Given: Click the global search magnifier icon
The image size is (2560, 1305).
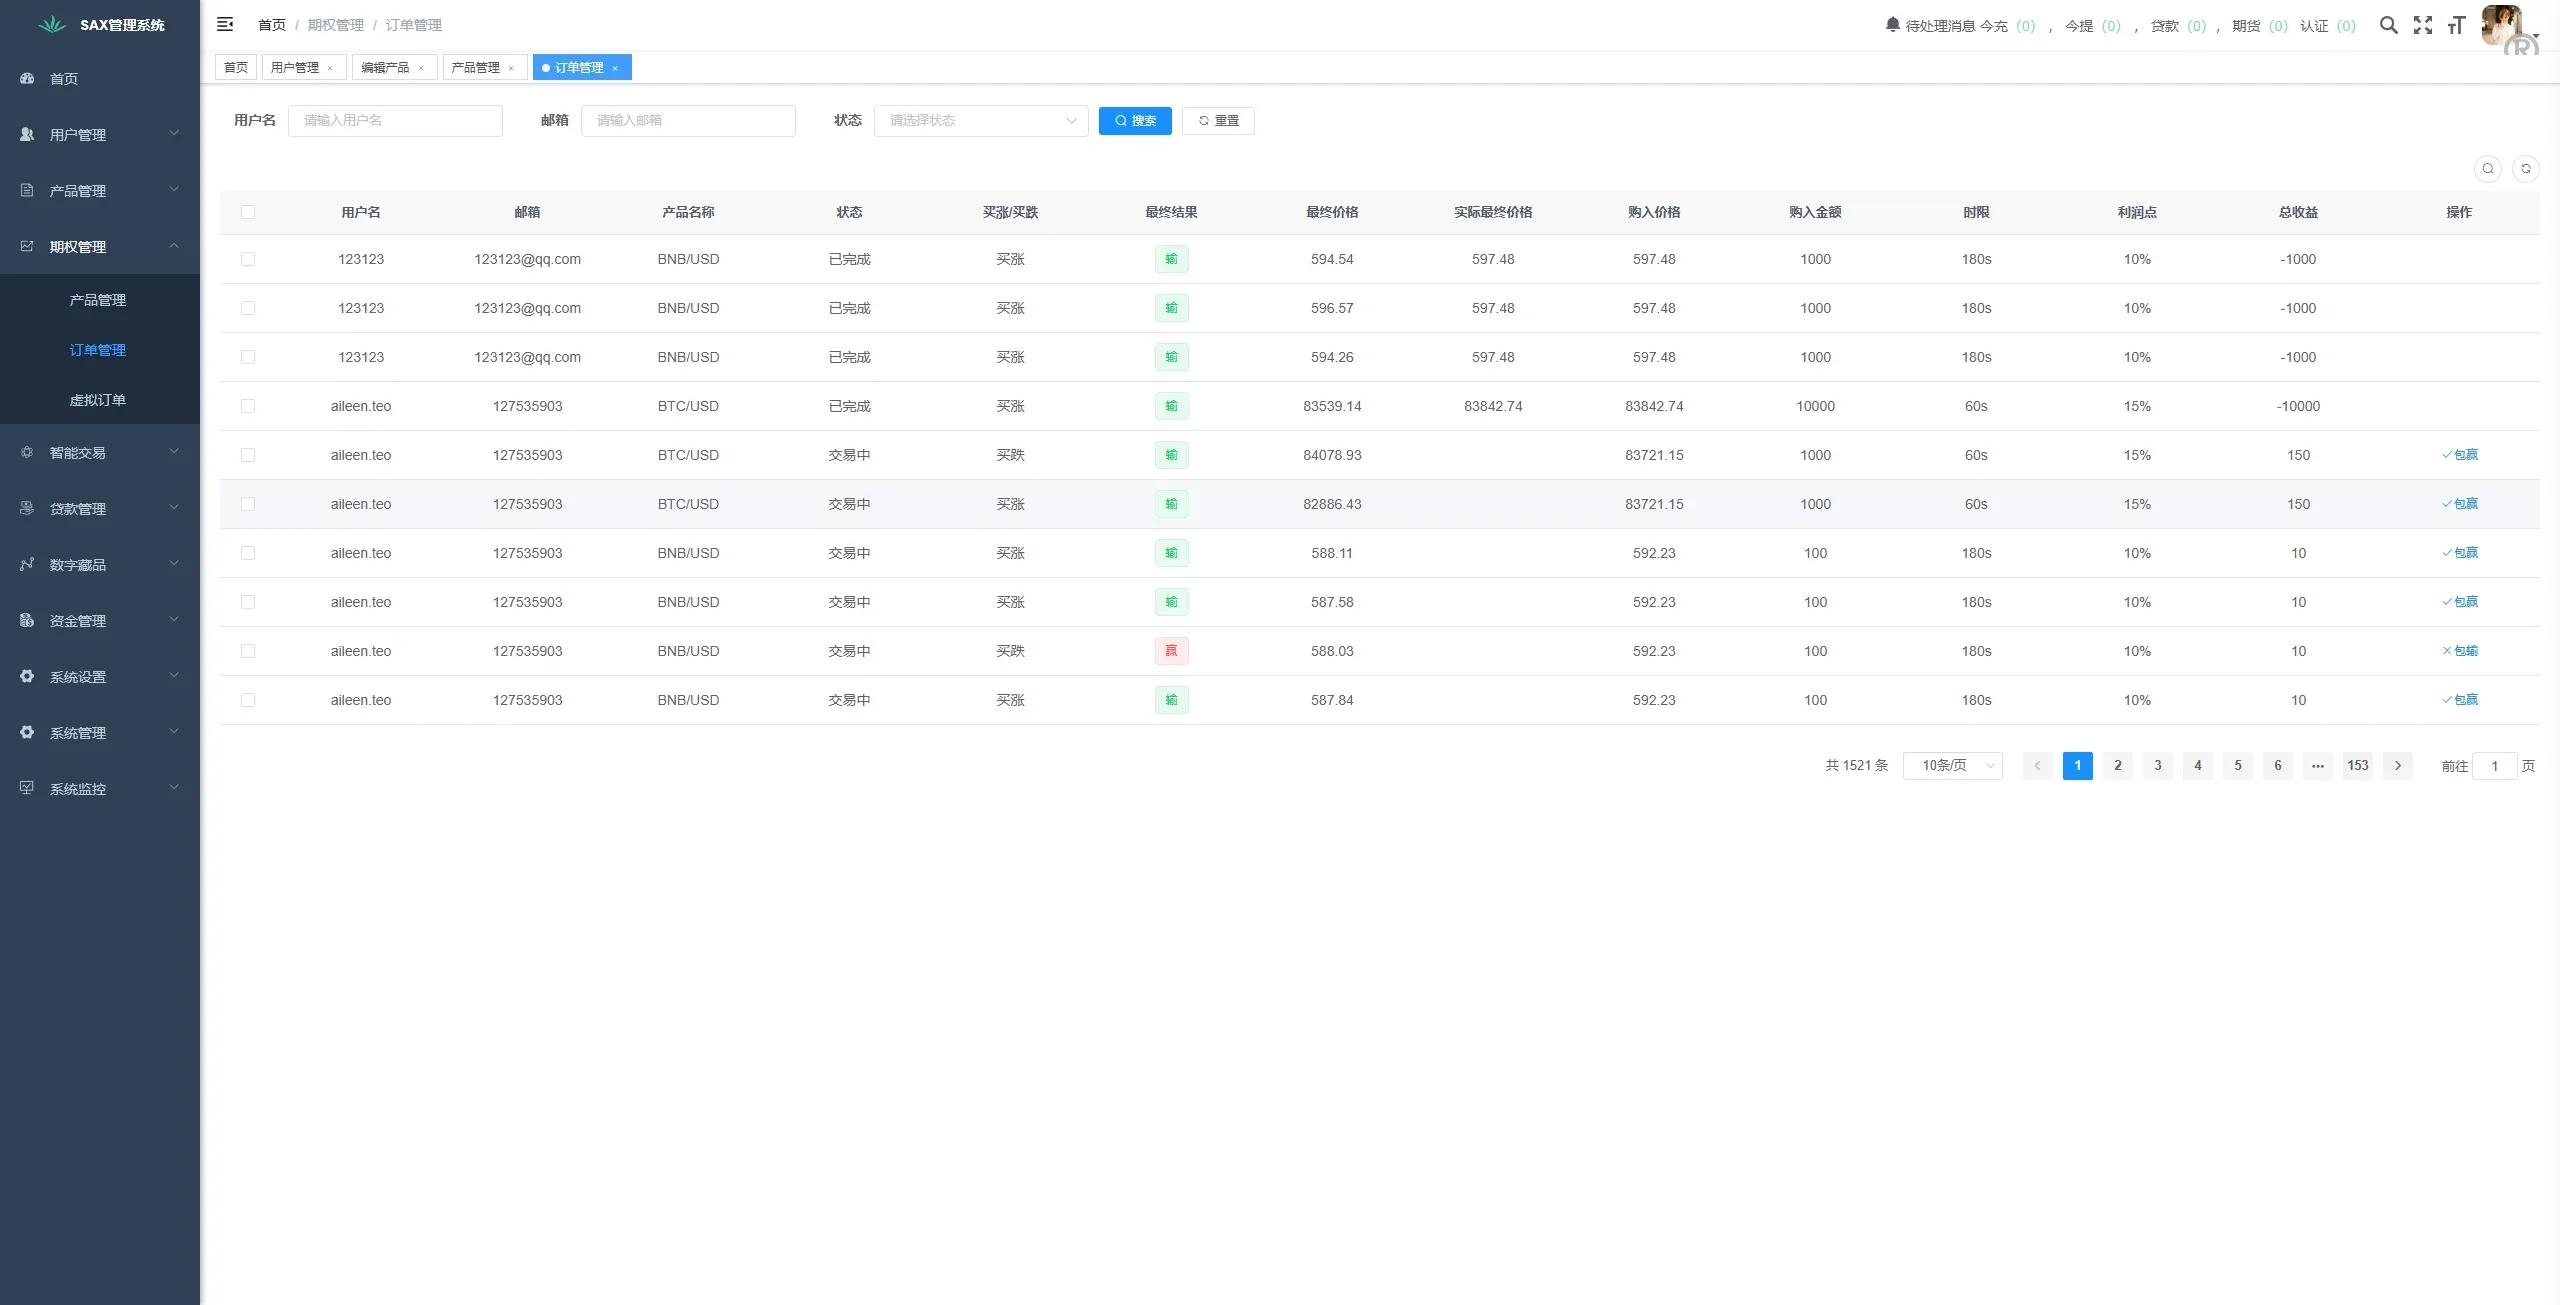Looking at the screenshot, I should pos(2388,25).
